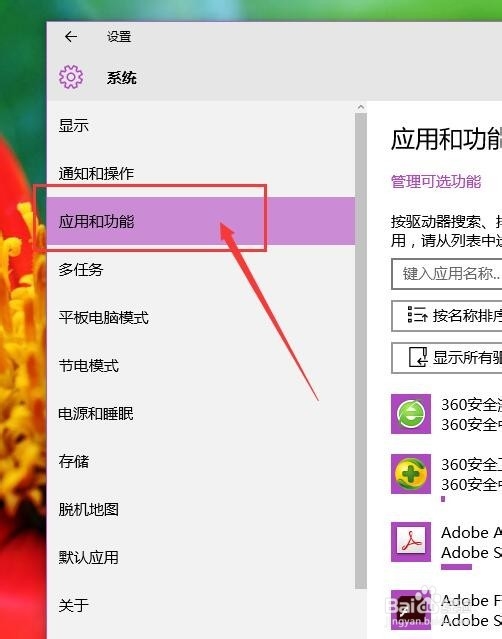Select 应用和功能 in the sidebar

(x=201, y=221)
